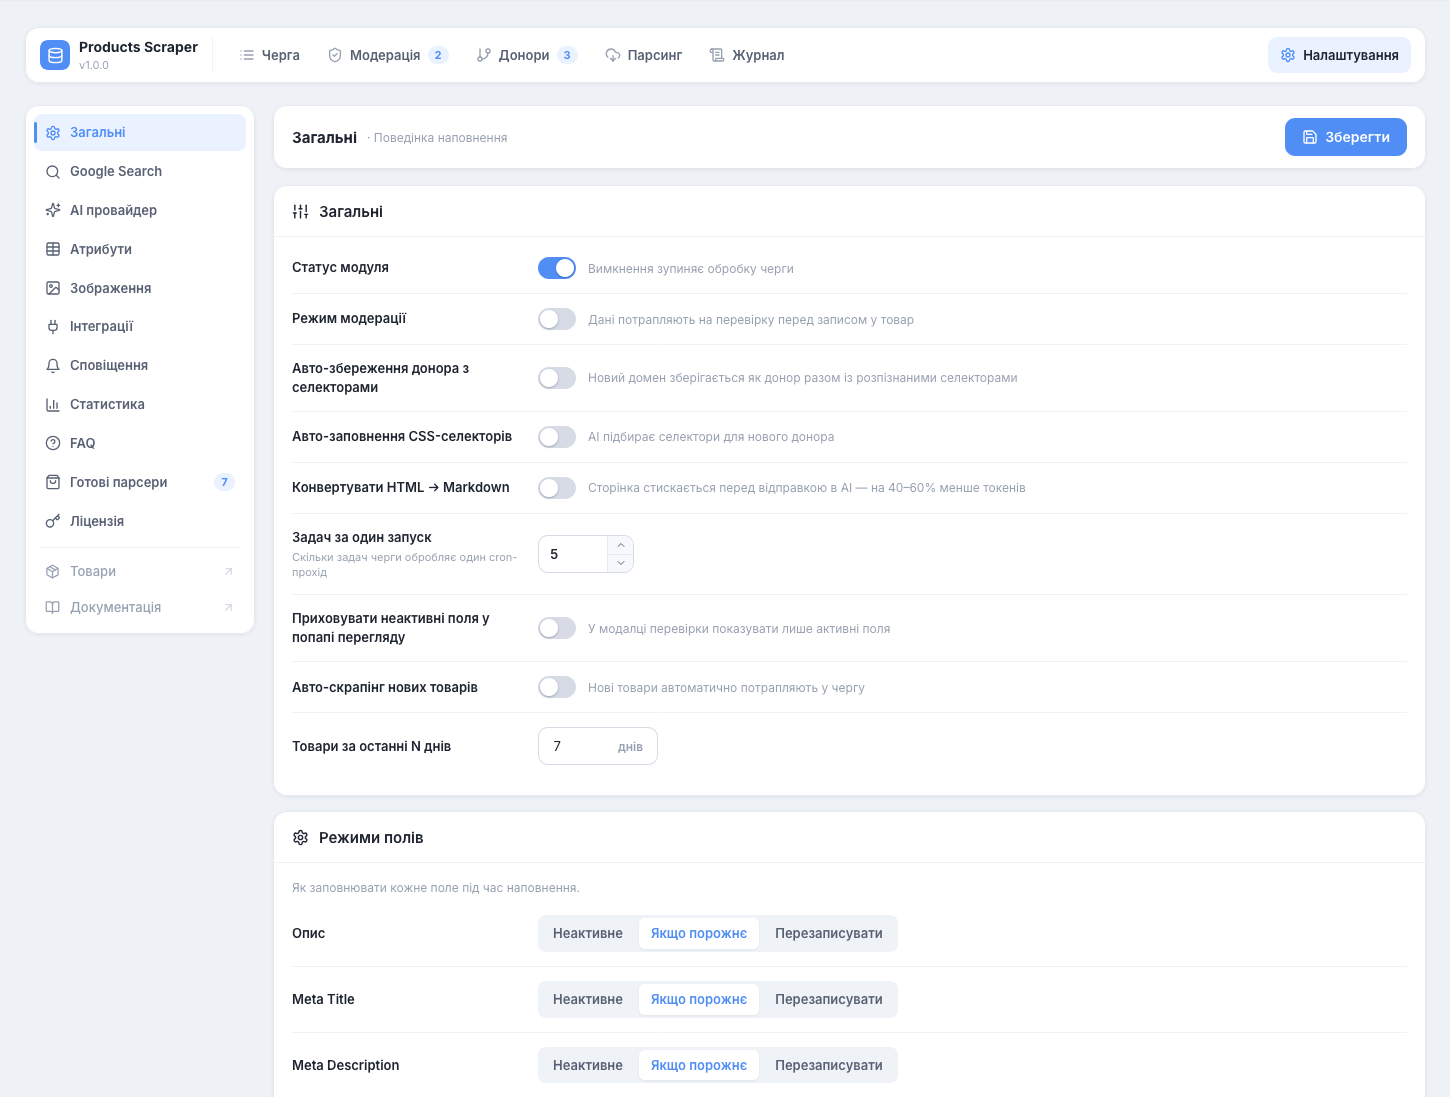Set Опис mode to Перезаписувати
The height and width of the screenshot is (1097, 1450).
click(x=828, y=934)
